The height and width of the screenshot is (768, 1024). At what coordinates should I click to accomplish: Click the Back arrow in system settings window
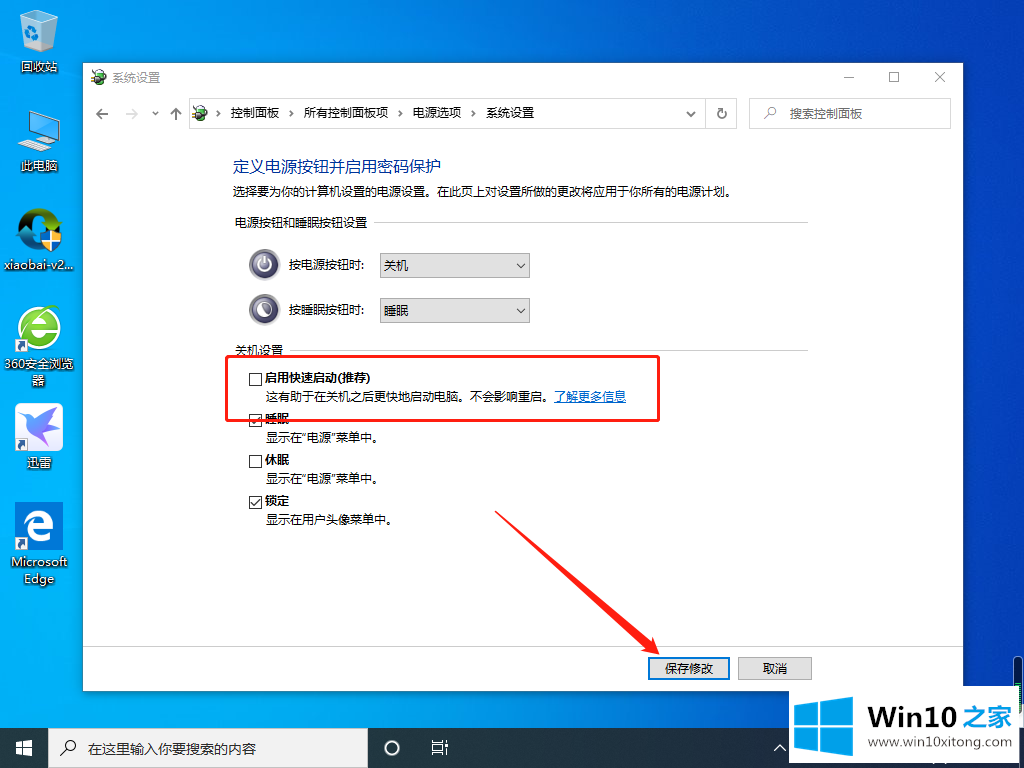pyautogui.click(x=102, y=114)
